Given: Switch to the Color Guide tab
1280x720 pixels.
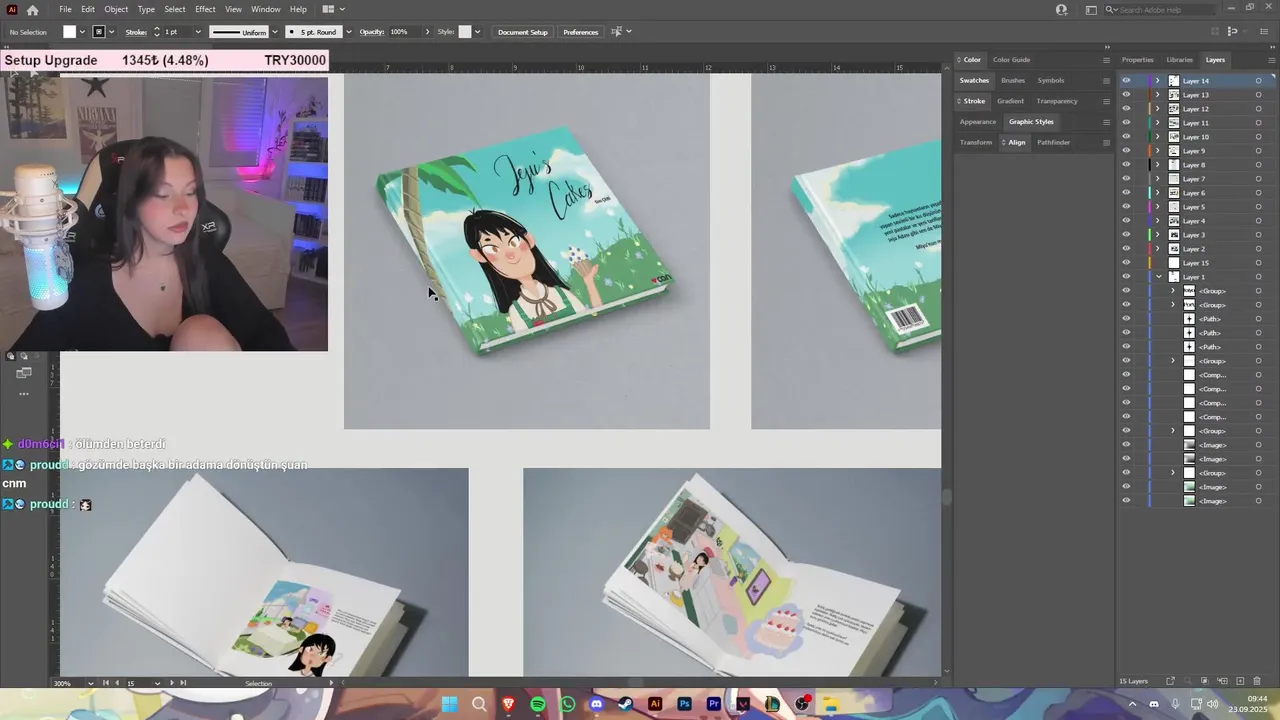Looking at the screenshot, I should 1011,60.
